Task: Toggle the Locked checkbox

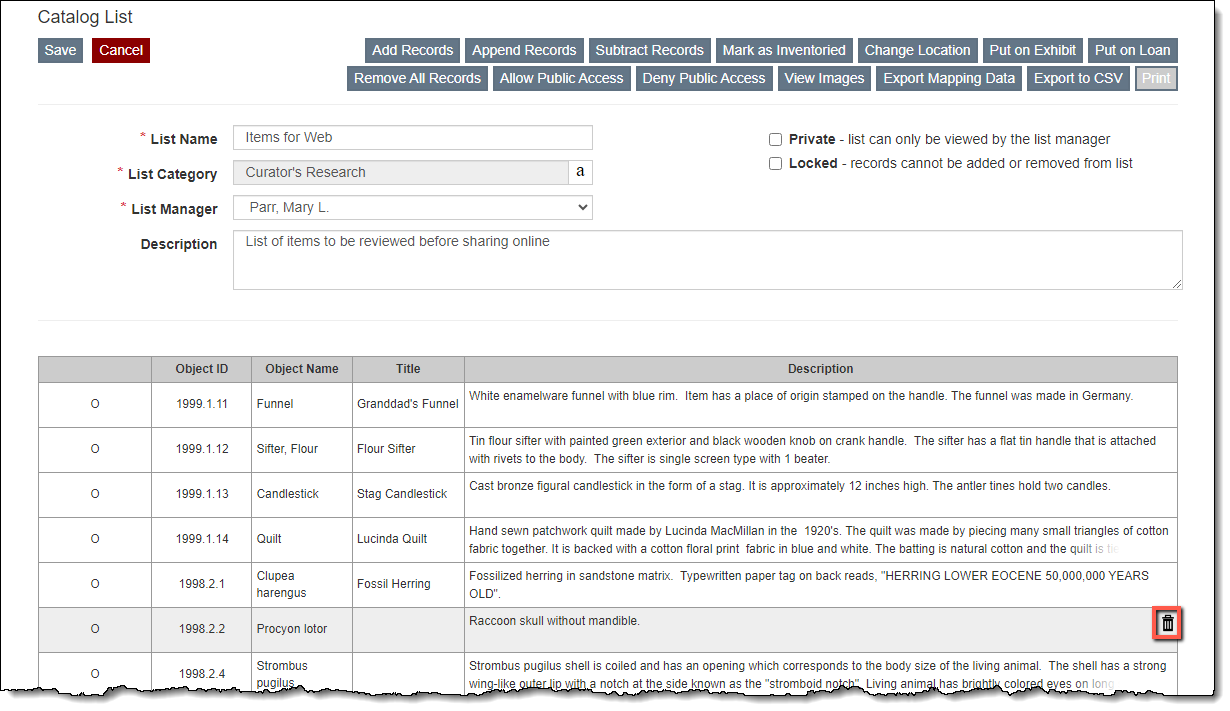Action: coord(775,164)
